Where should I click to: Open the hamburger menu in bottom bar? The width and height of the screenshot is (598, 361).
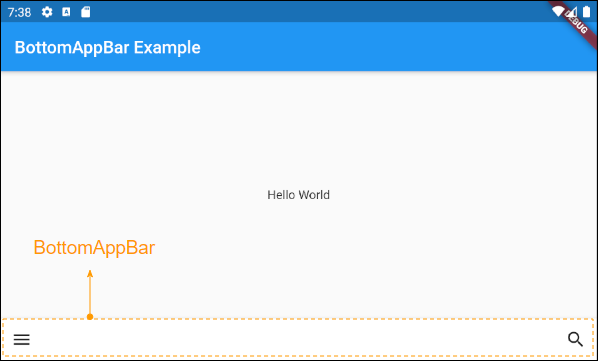[x=22, y=339]
